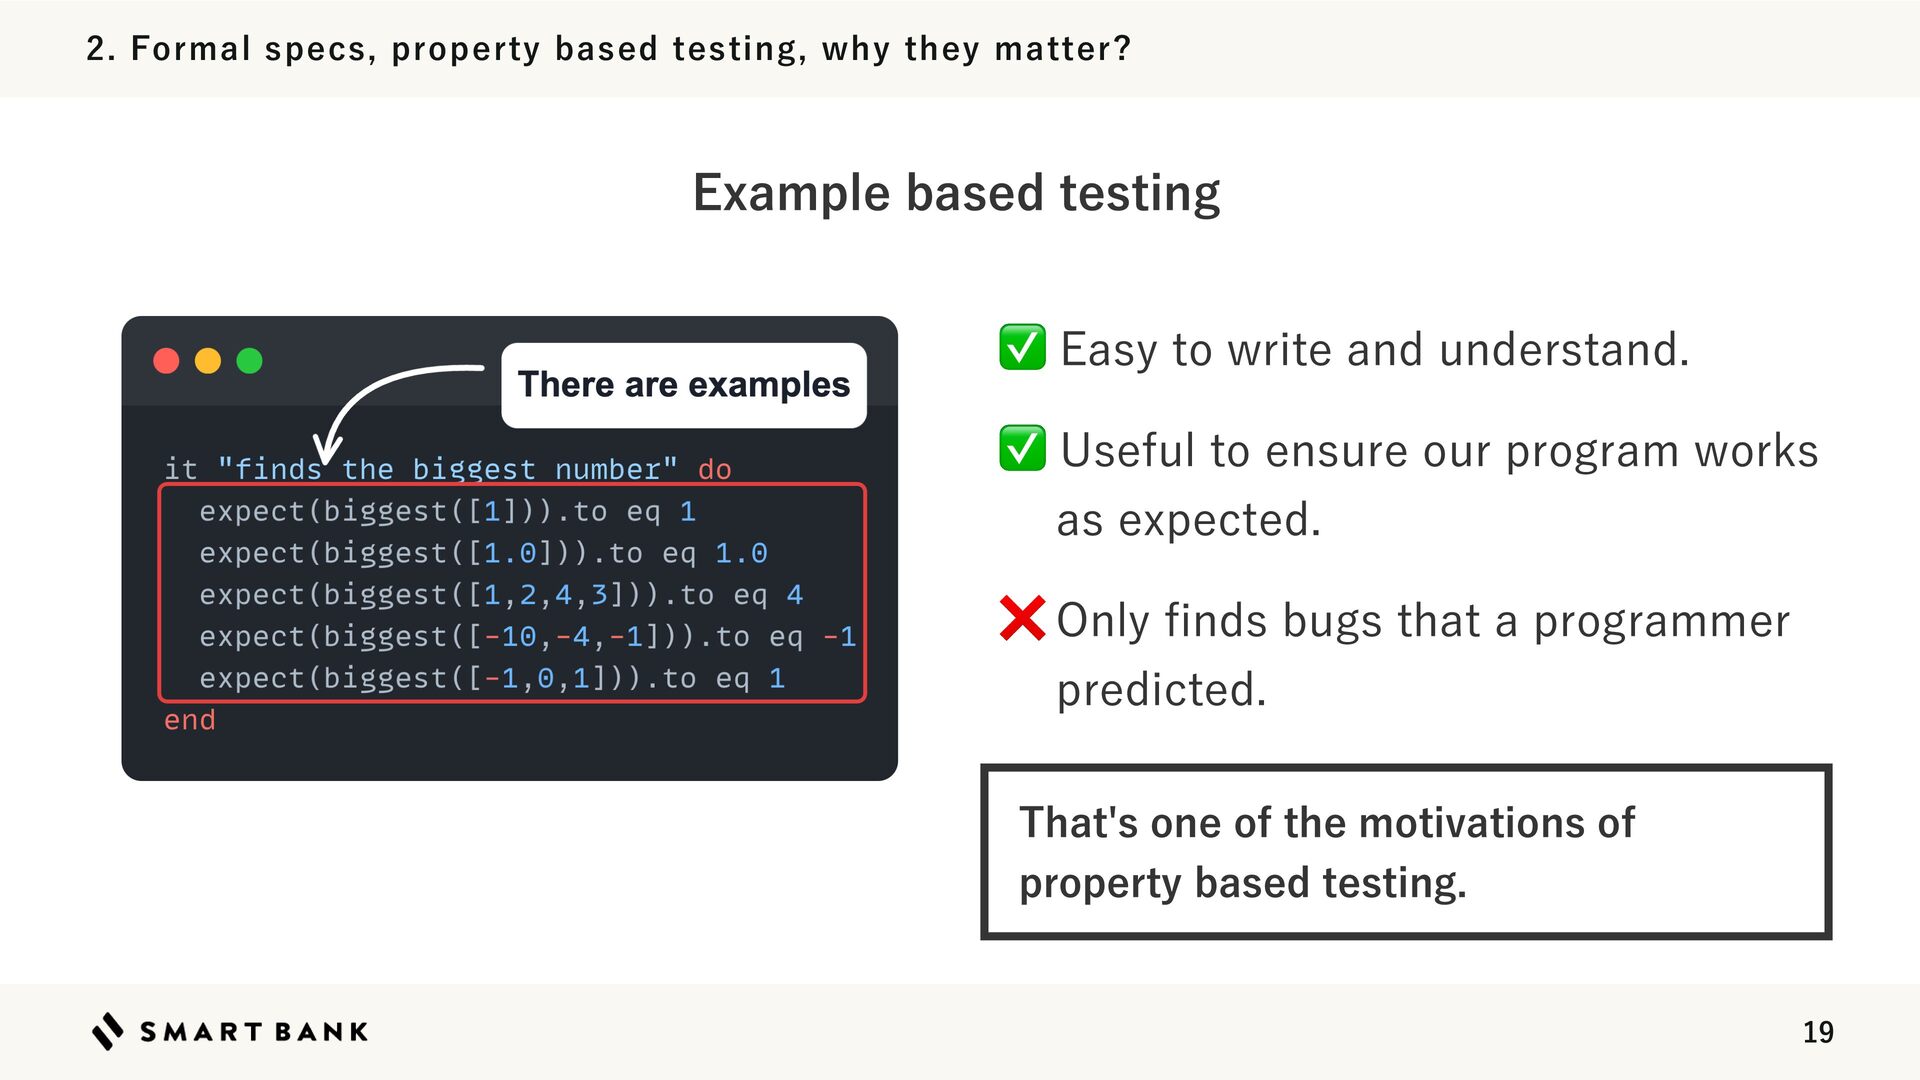Screen dimensions: 1920x1080
Task: Click the motivations of property based testing box
Action: [x=1406, y=852]
